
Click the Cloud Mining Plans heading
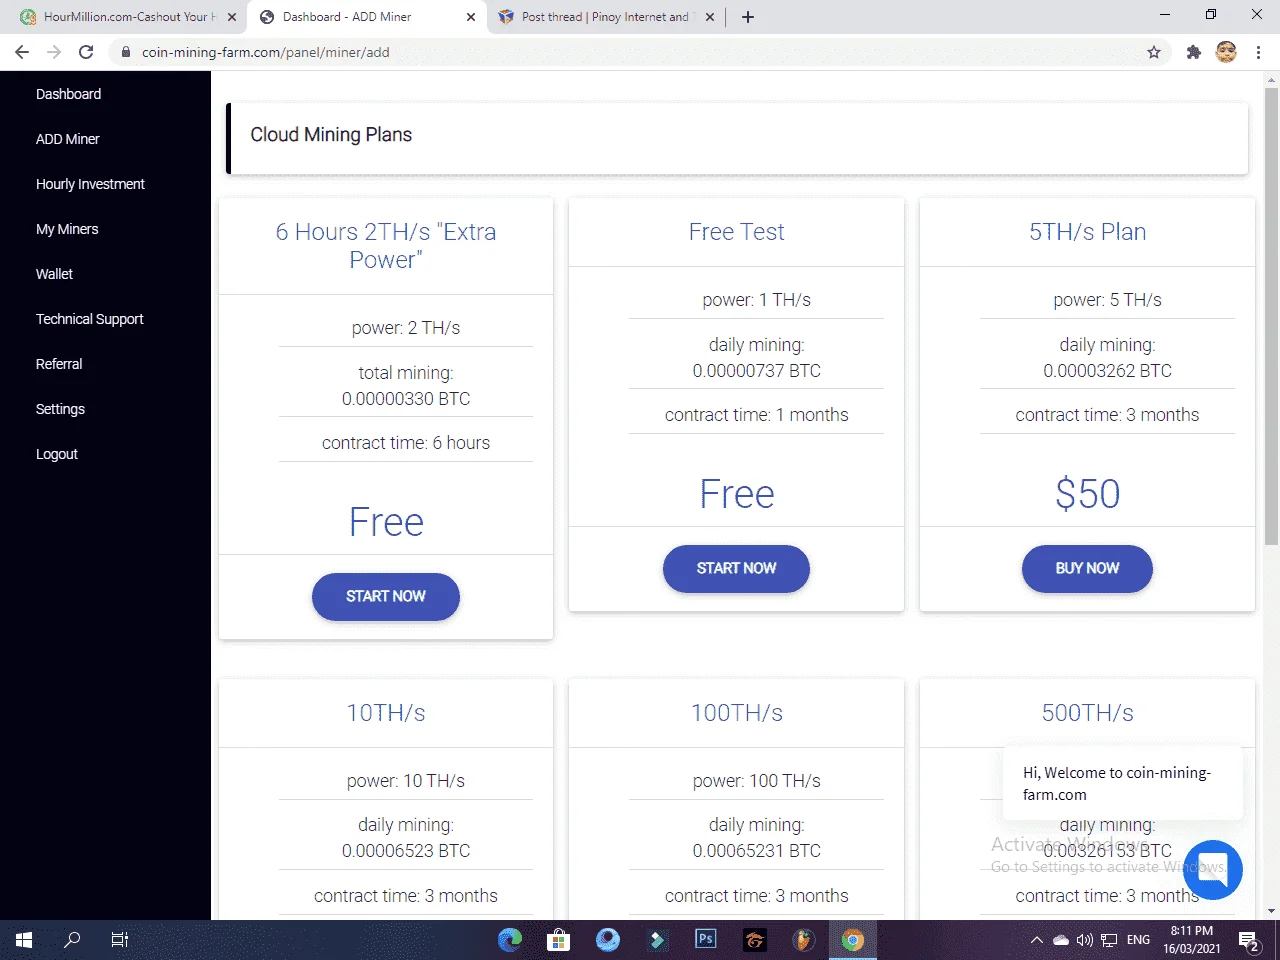point(331,135)
